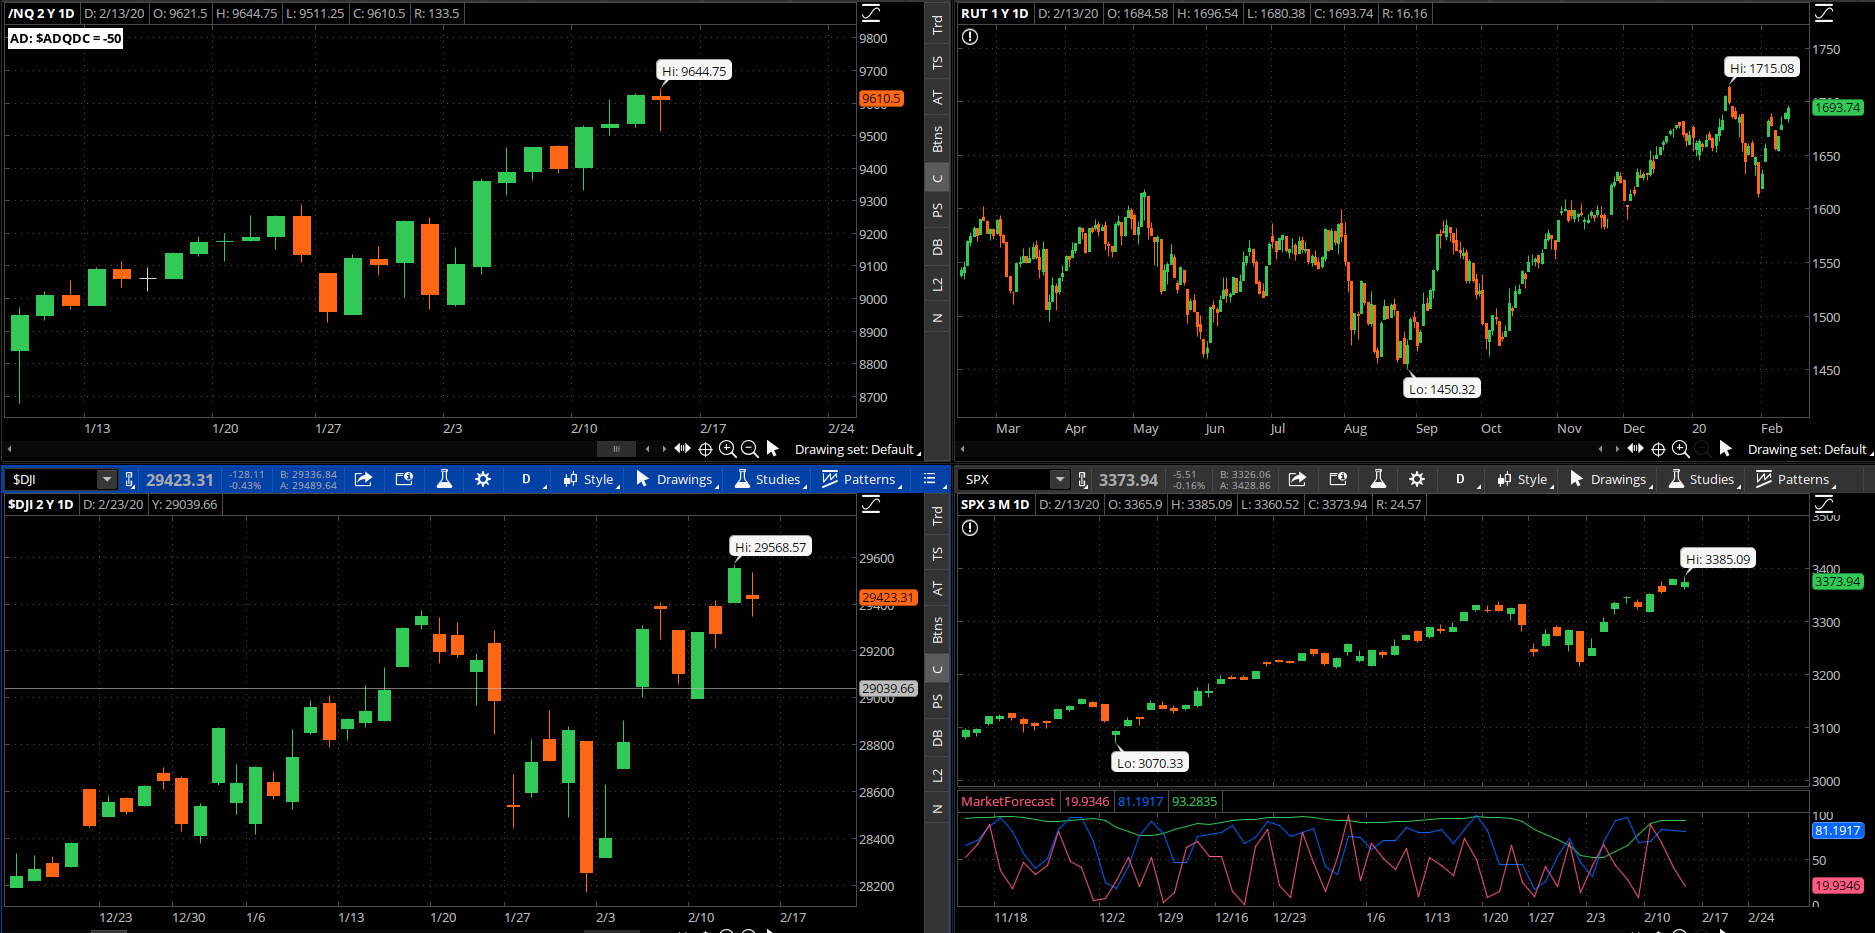The height and width of the screenshot is (933, 1875).
Task: Select the crosshair pan tool under the RUT chart
Action: [x=1658, y=449]
